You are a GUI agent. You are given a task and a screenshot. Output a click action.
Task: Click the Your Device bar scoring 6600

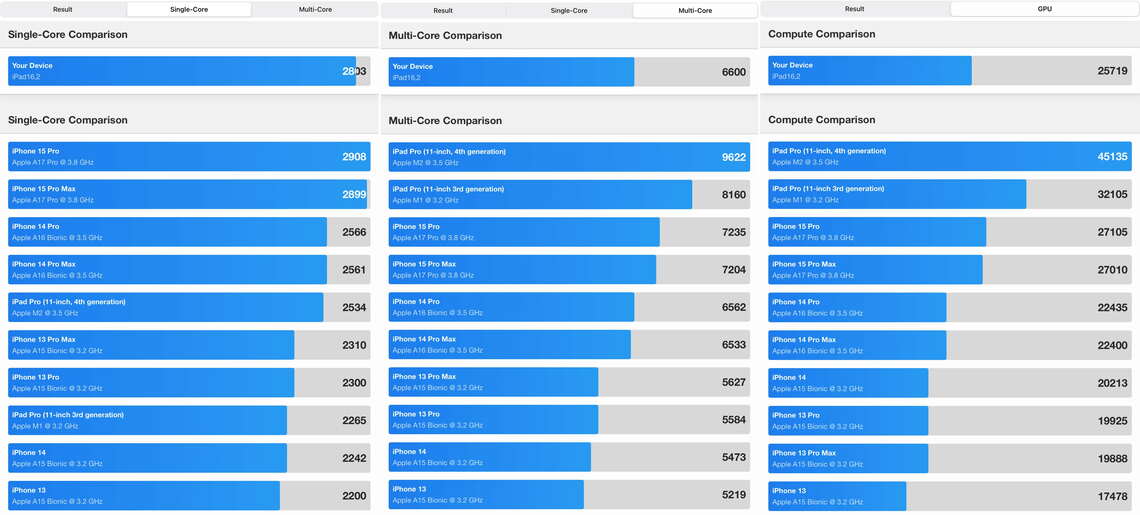click(569, 72)
